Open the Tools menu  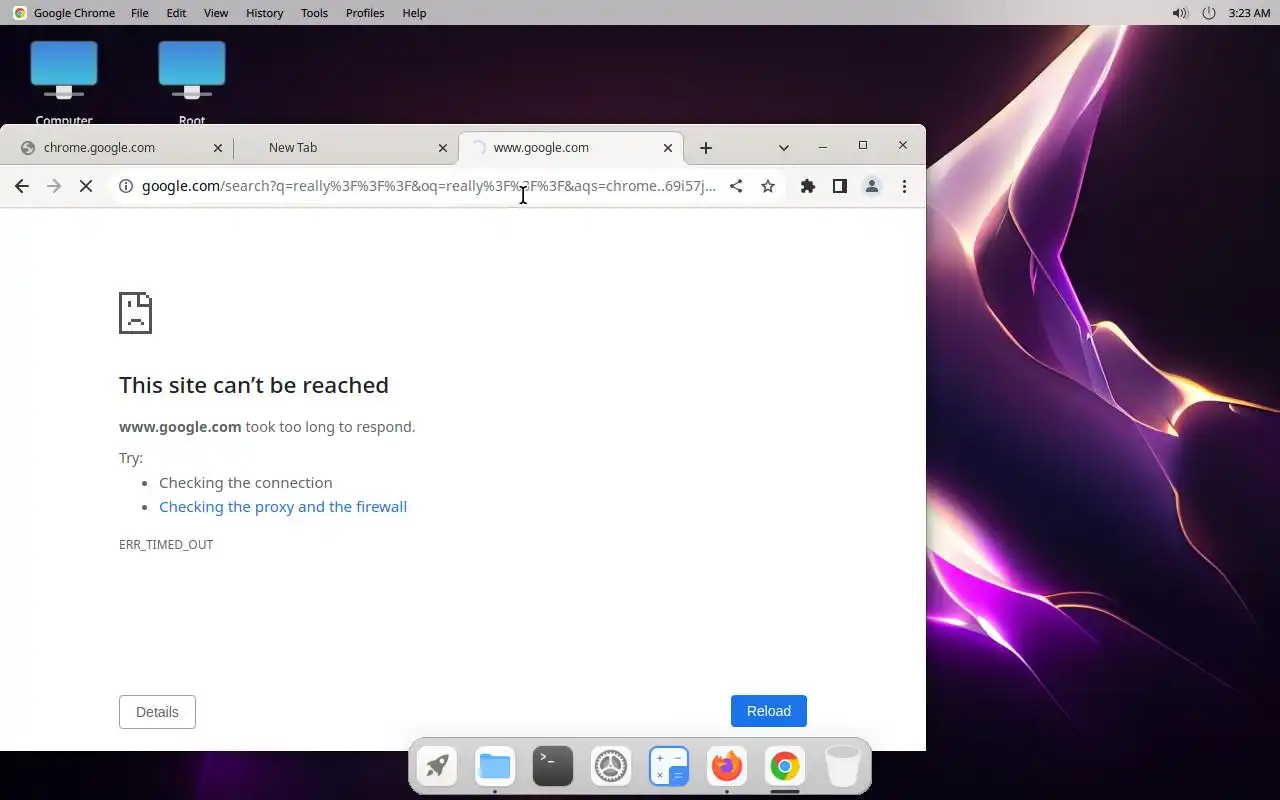point(314,13)
